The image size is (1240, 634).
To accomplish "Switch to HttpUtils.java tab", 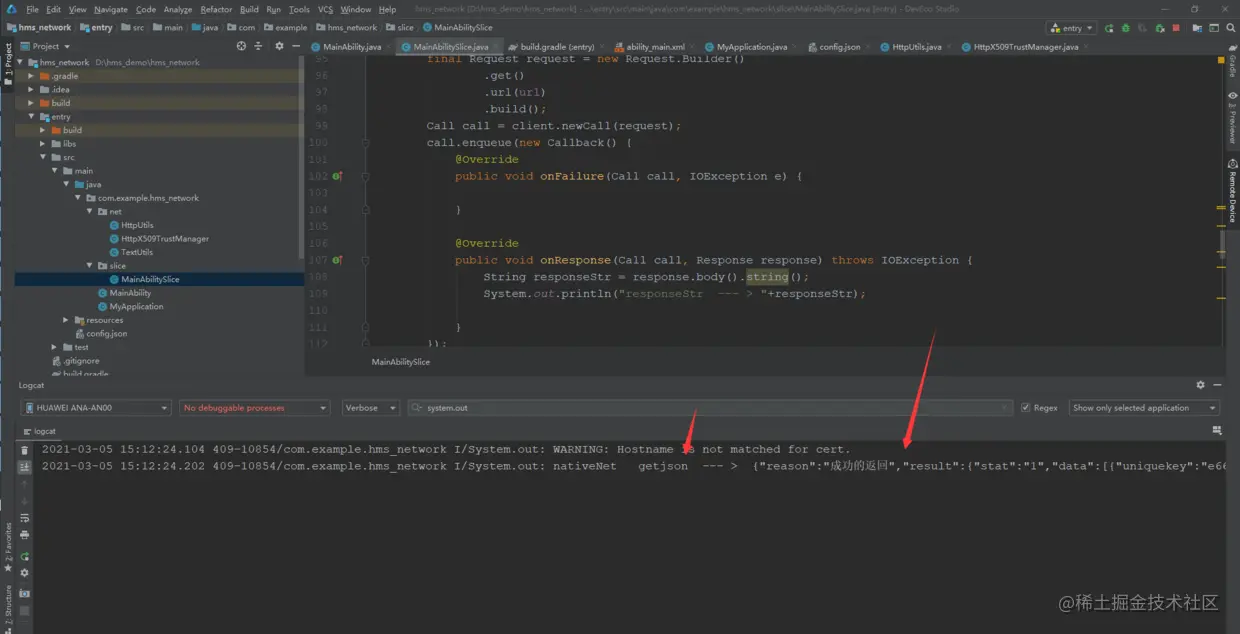I will pos(916,47).
